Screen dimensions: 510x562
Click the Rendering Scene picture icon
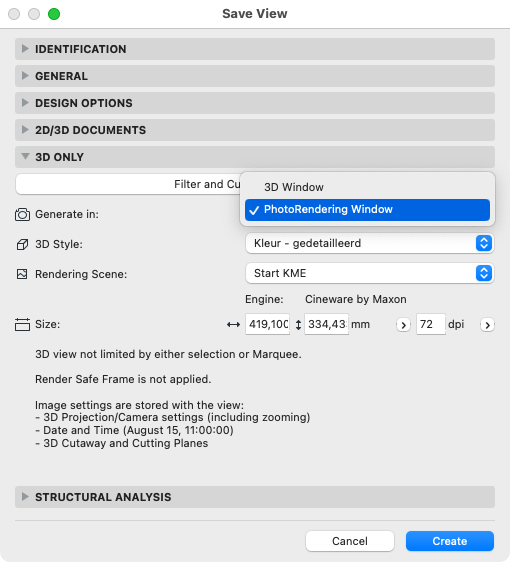22,274
